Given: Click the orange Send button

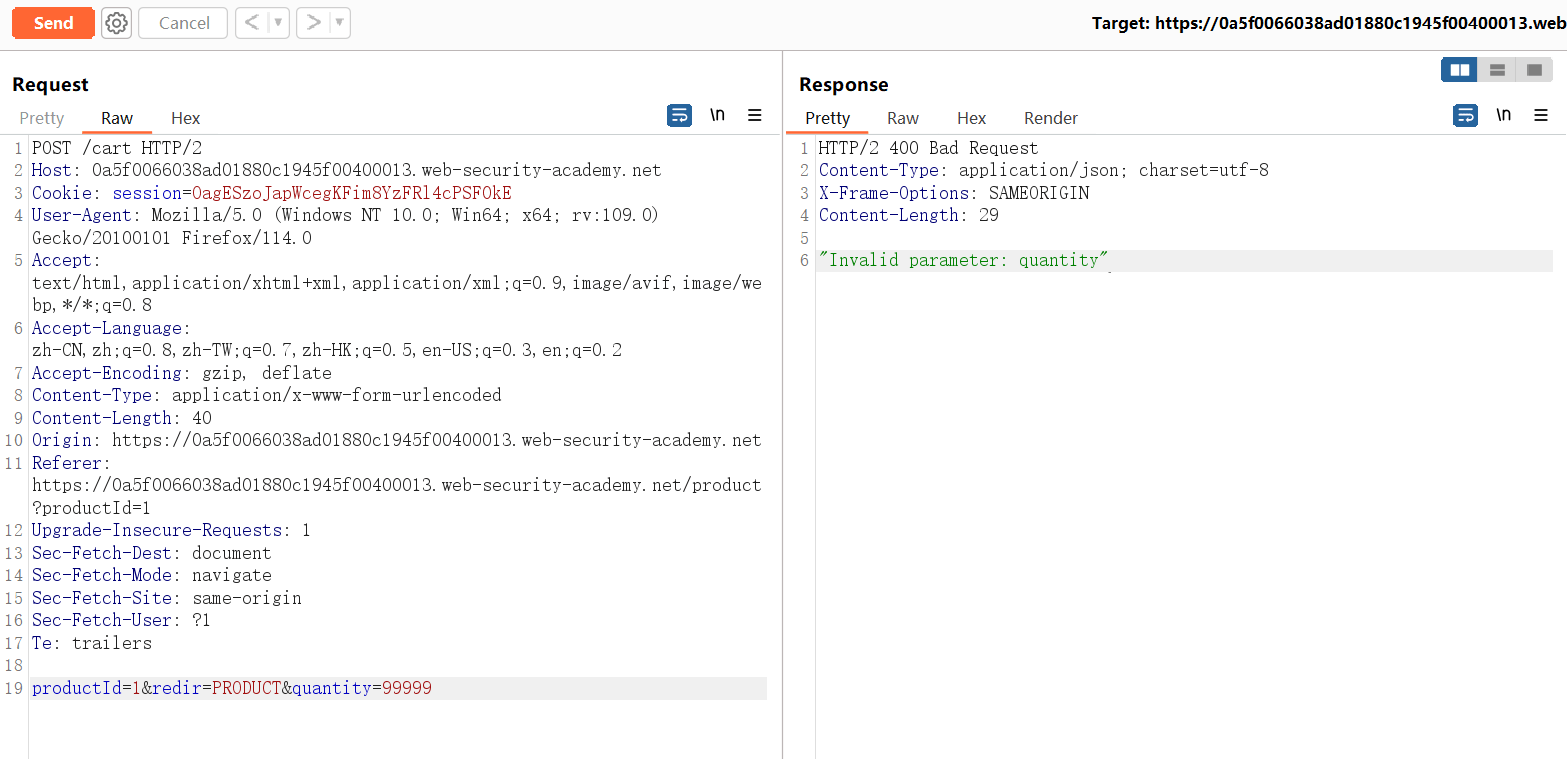Looking at the screenshot, I should [53, 23].
